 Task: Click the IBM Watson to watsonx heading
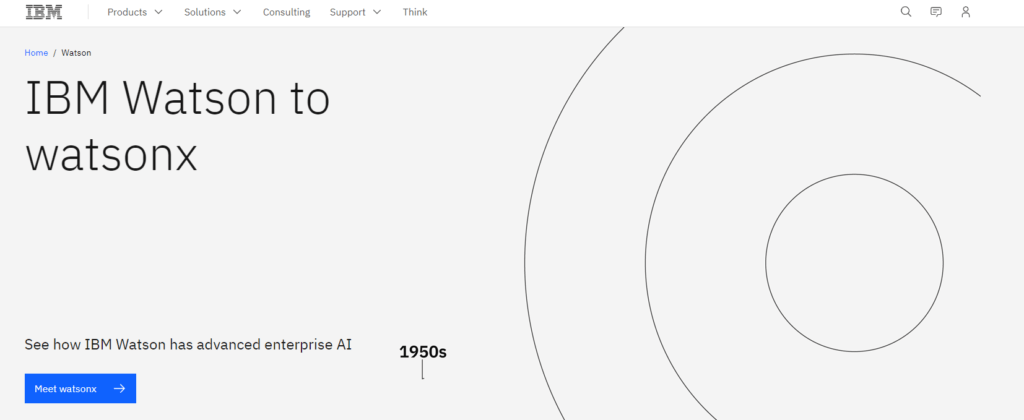177,126
